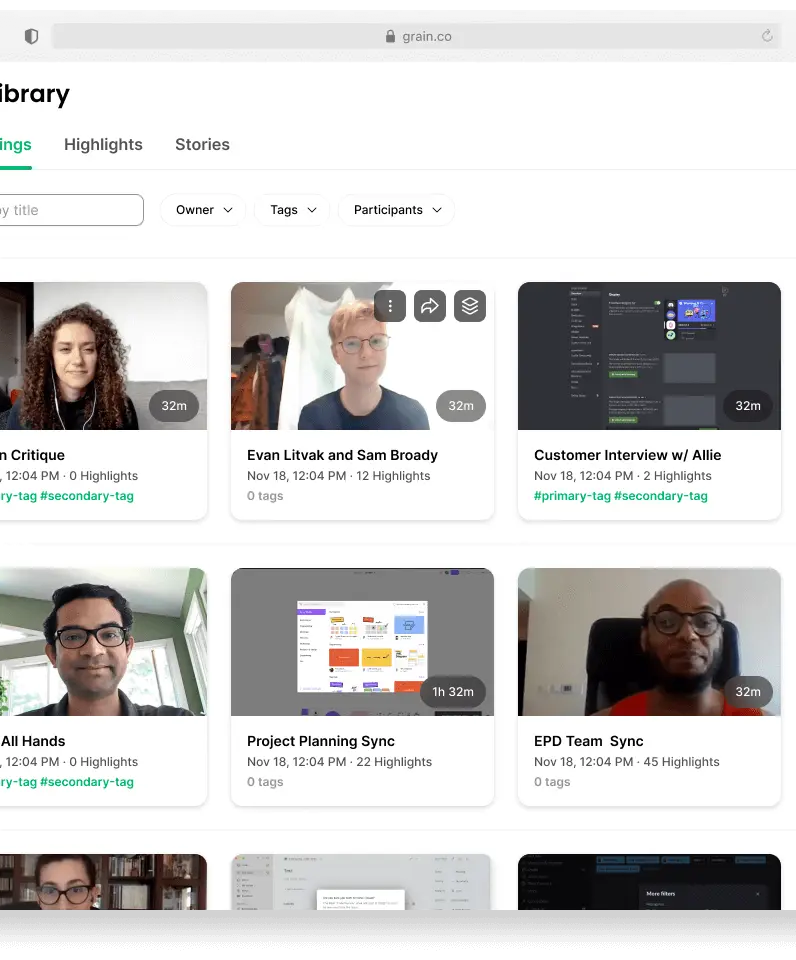Click '0 tags' on Evan Litvak card
This screenshot has width=796, height=960.
pyautogui.click(x=265, y=496)
